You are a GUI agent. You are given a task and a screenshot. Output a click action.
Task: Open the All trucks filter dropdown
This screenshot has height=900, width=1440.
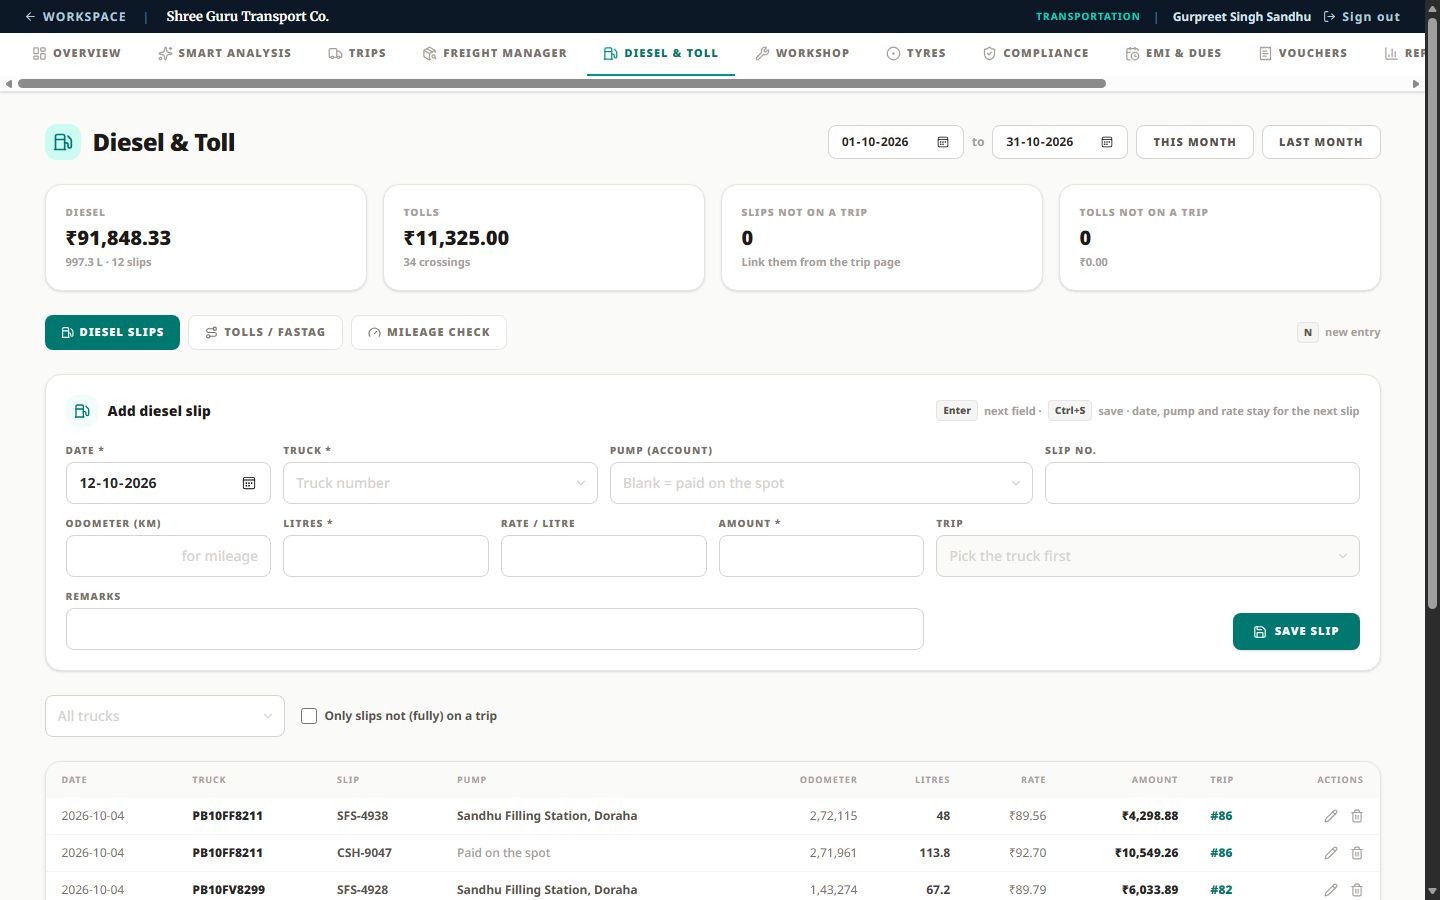tap(165, 716)
